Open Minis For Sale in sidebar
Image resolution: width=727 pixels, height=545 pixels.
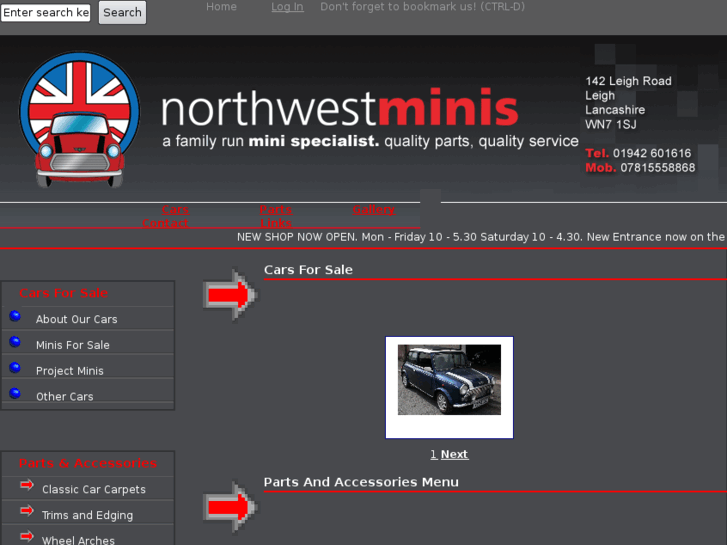(73, 345)
